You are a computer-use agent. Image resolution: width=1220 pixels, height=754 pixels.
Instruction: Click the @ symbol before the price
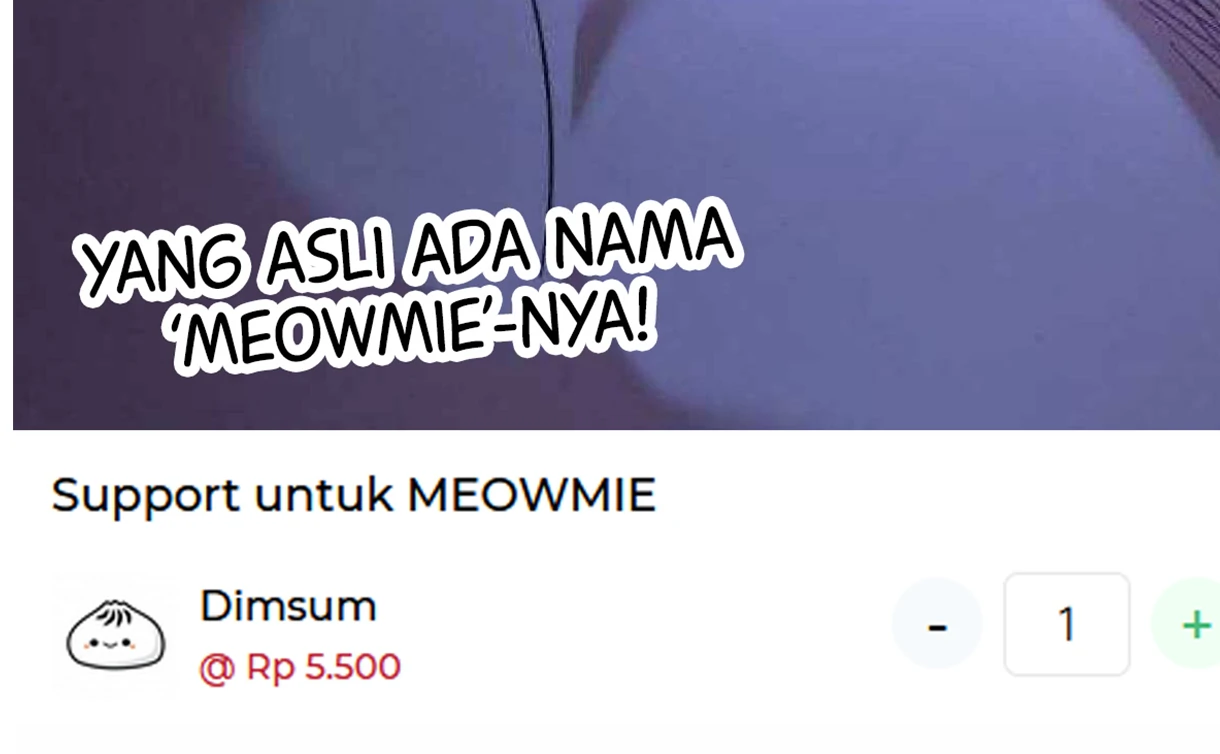216,668
